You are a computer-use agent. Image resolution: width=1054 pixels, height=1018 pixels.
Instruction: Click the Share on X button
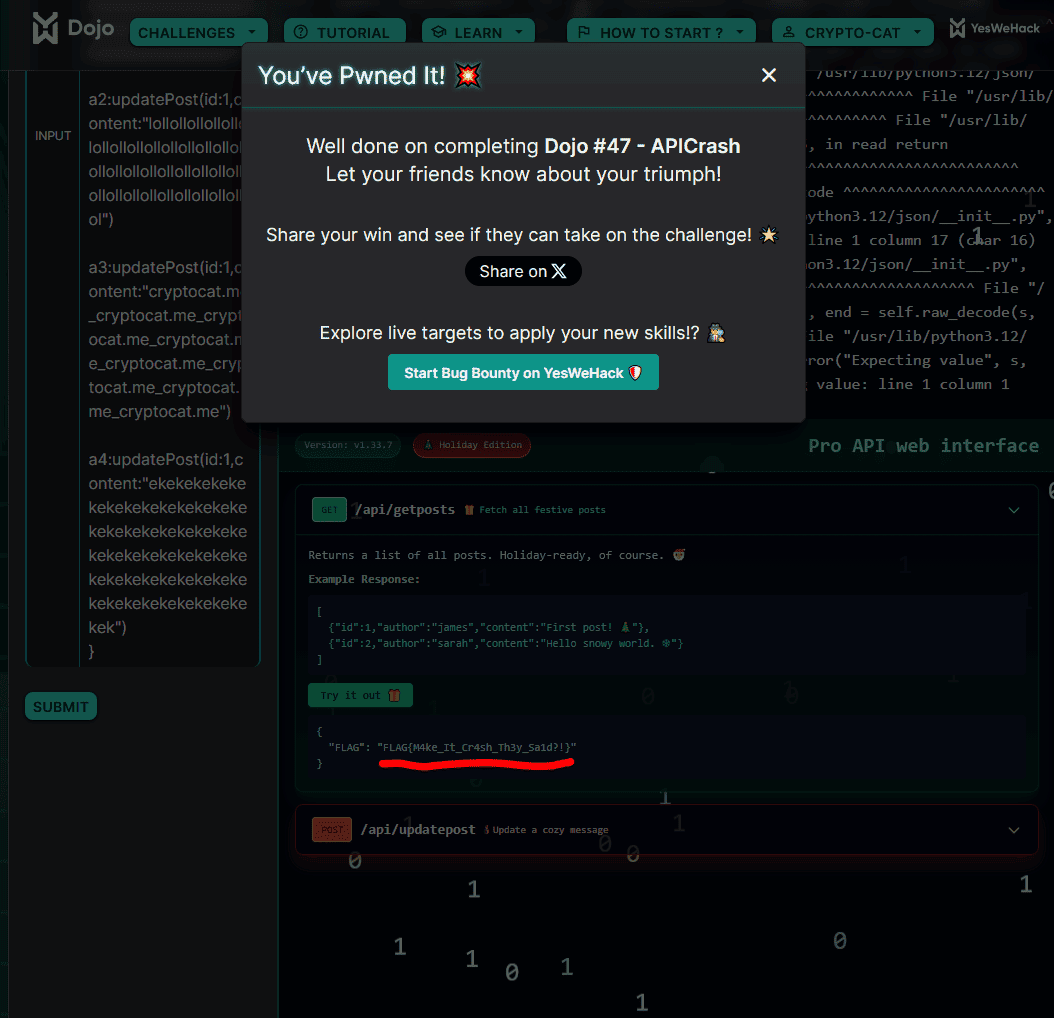coord(523,271)
